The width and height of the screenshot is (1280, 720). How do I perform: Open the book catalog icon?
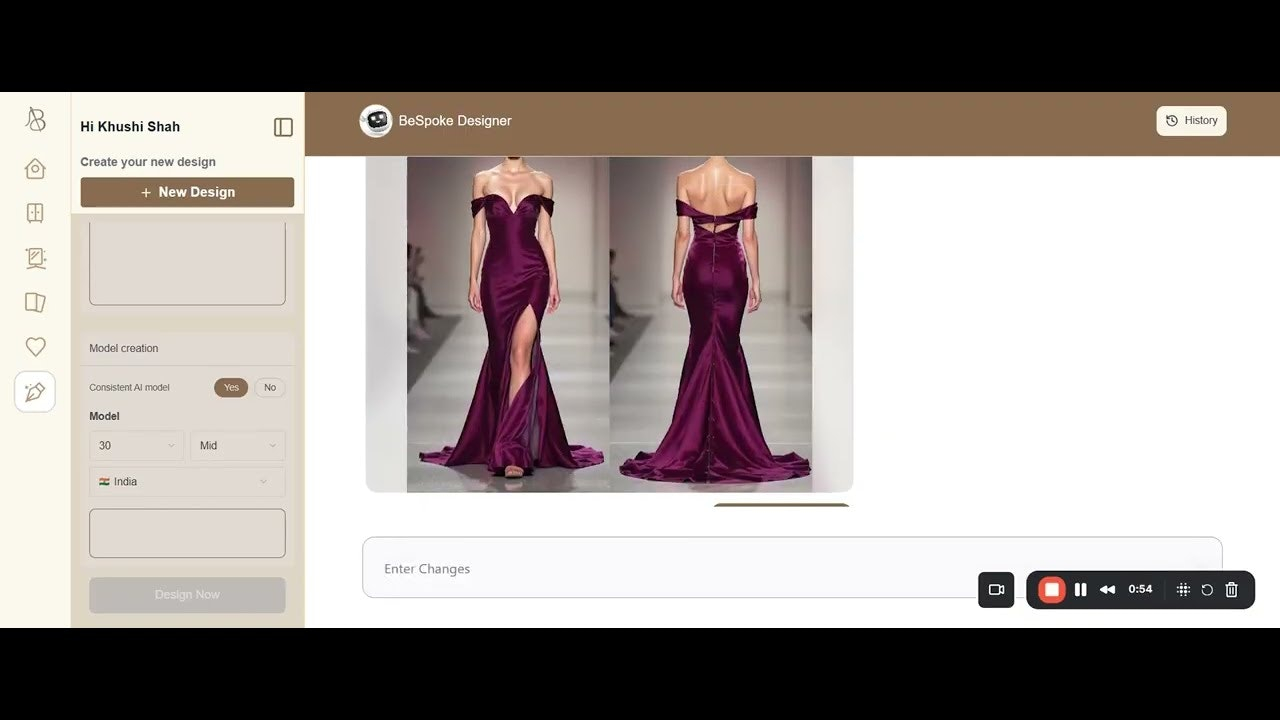[35, 302]
